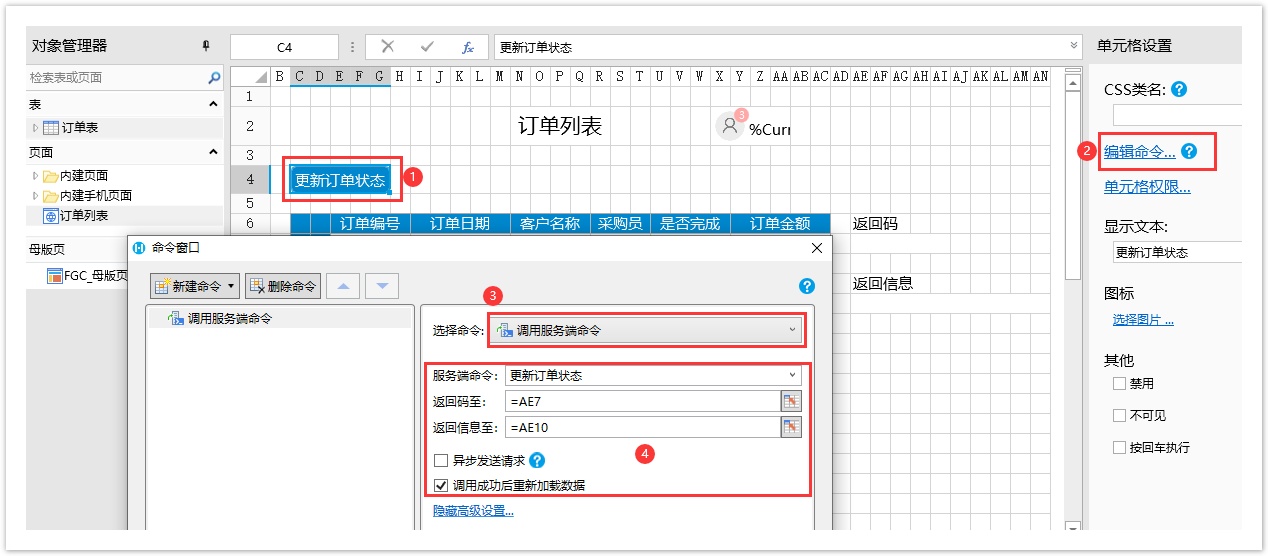Select 调用服务端命令 in command list
Screen dimensions: 1268x556
[229, 318]
